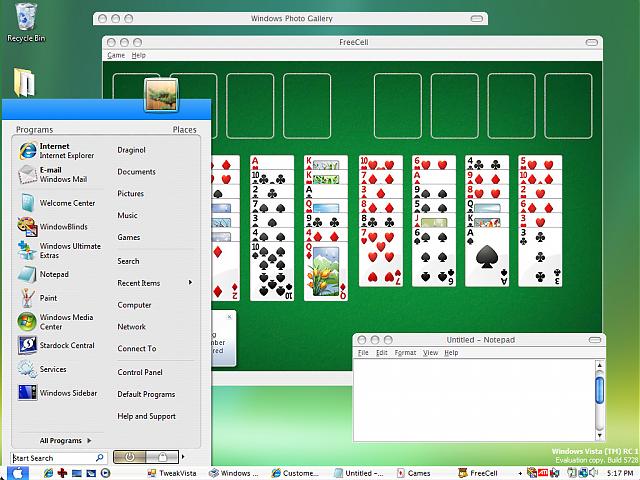The width and height of the screenshot is (640, 480).
Task: Click the red ATI tray icon
Action: [x=543, y=473]
